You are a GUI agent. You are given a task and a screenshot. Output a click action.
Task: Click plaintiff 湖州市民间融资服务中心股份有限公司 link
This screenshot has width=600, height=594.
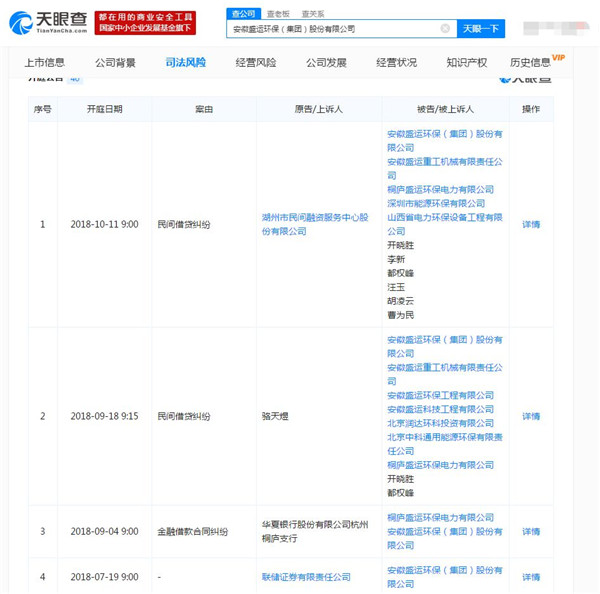tap(315, 224)
